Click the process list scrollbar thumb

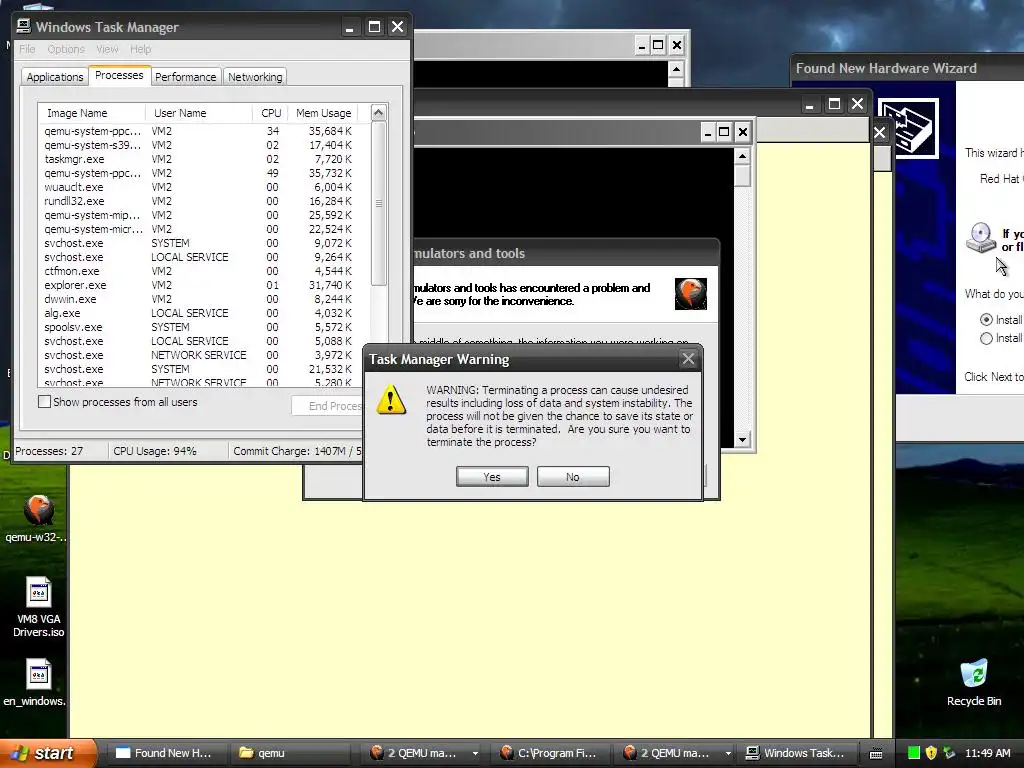pyautogui.click(x=379, y=203)
